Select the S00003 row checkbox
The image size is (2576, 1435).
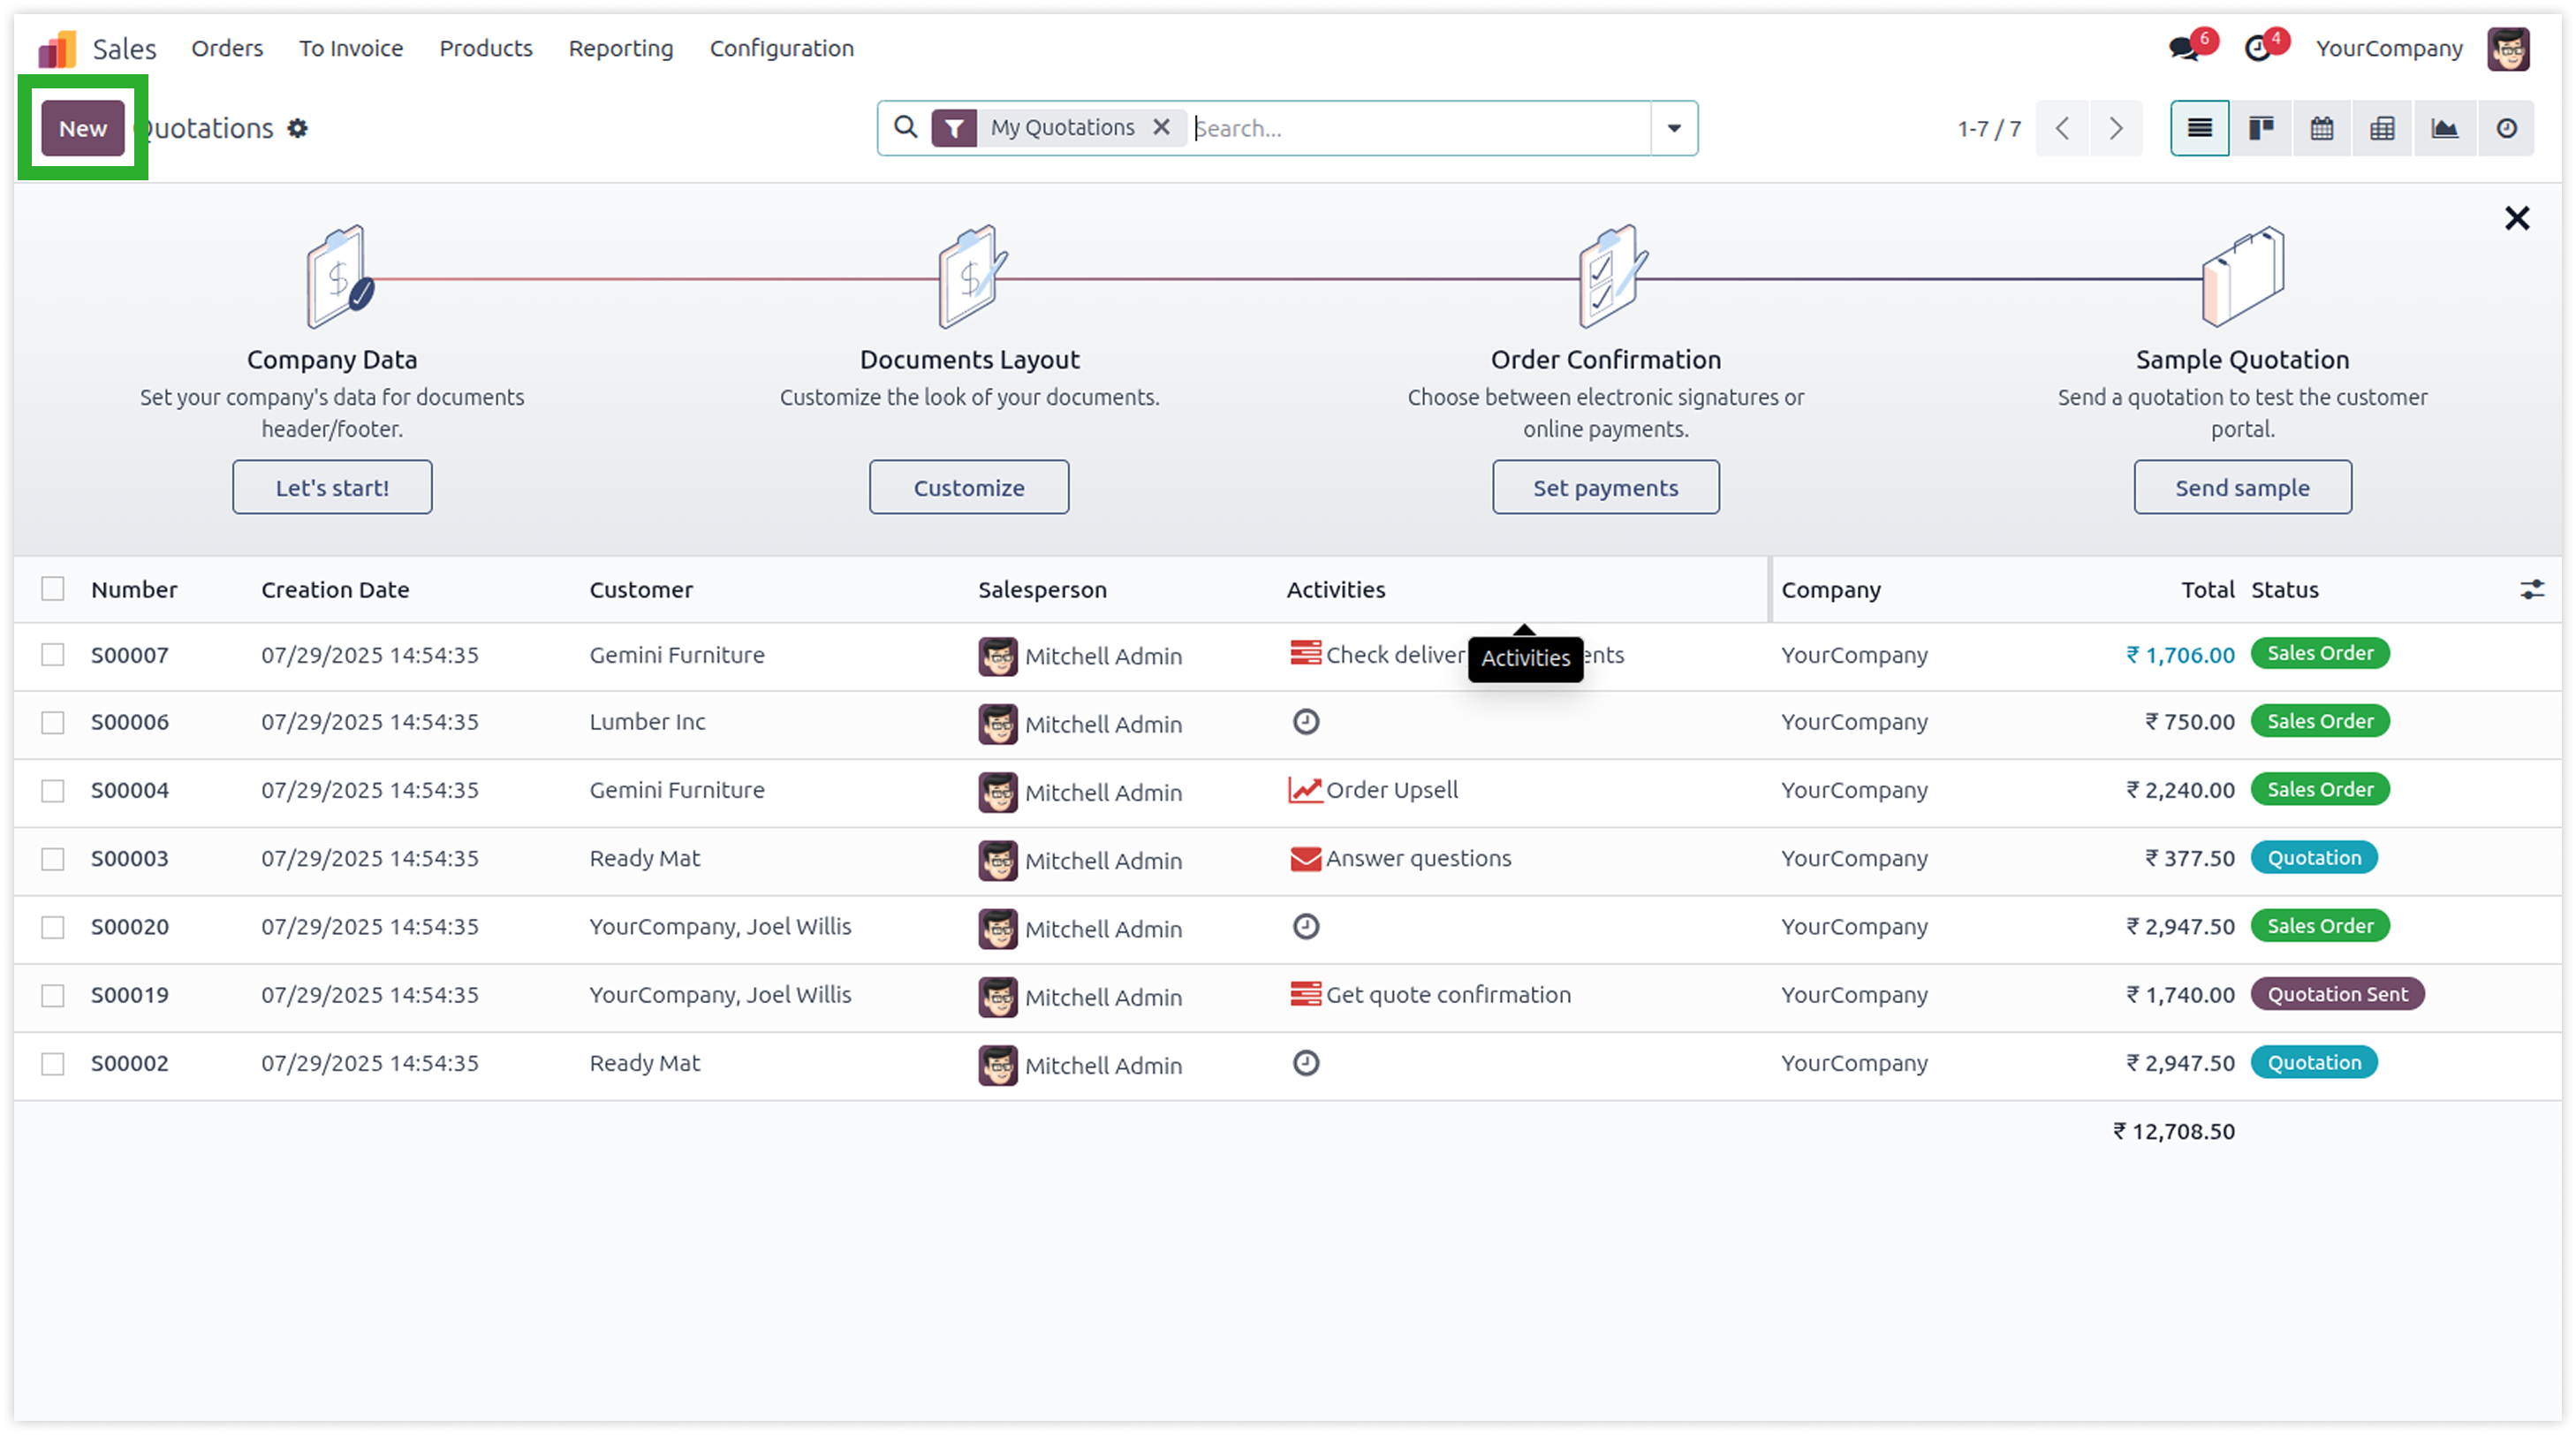pos(53,859)
